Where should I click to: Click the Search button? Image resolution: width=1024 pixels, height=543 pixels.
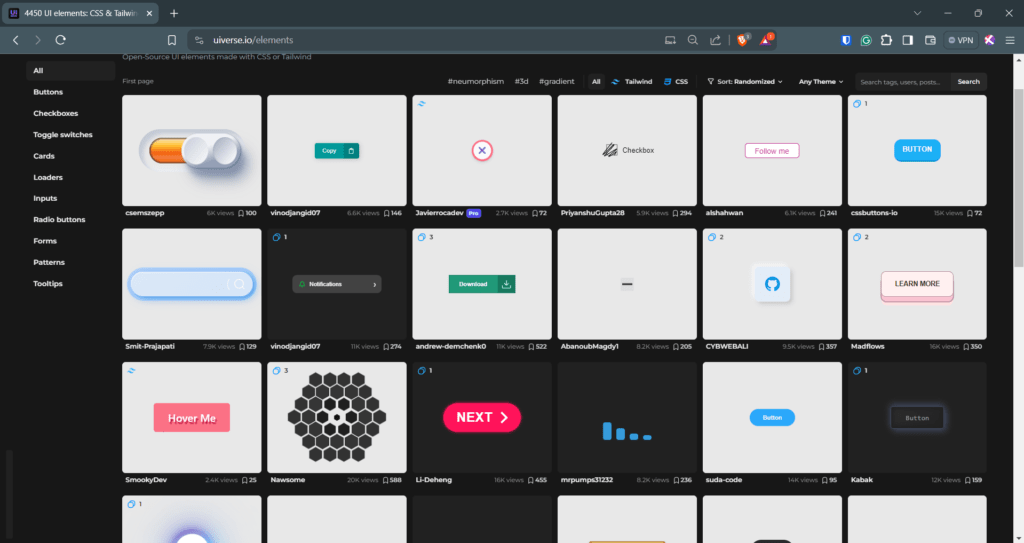pos(968,82)
